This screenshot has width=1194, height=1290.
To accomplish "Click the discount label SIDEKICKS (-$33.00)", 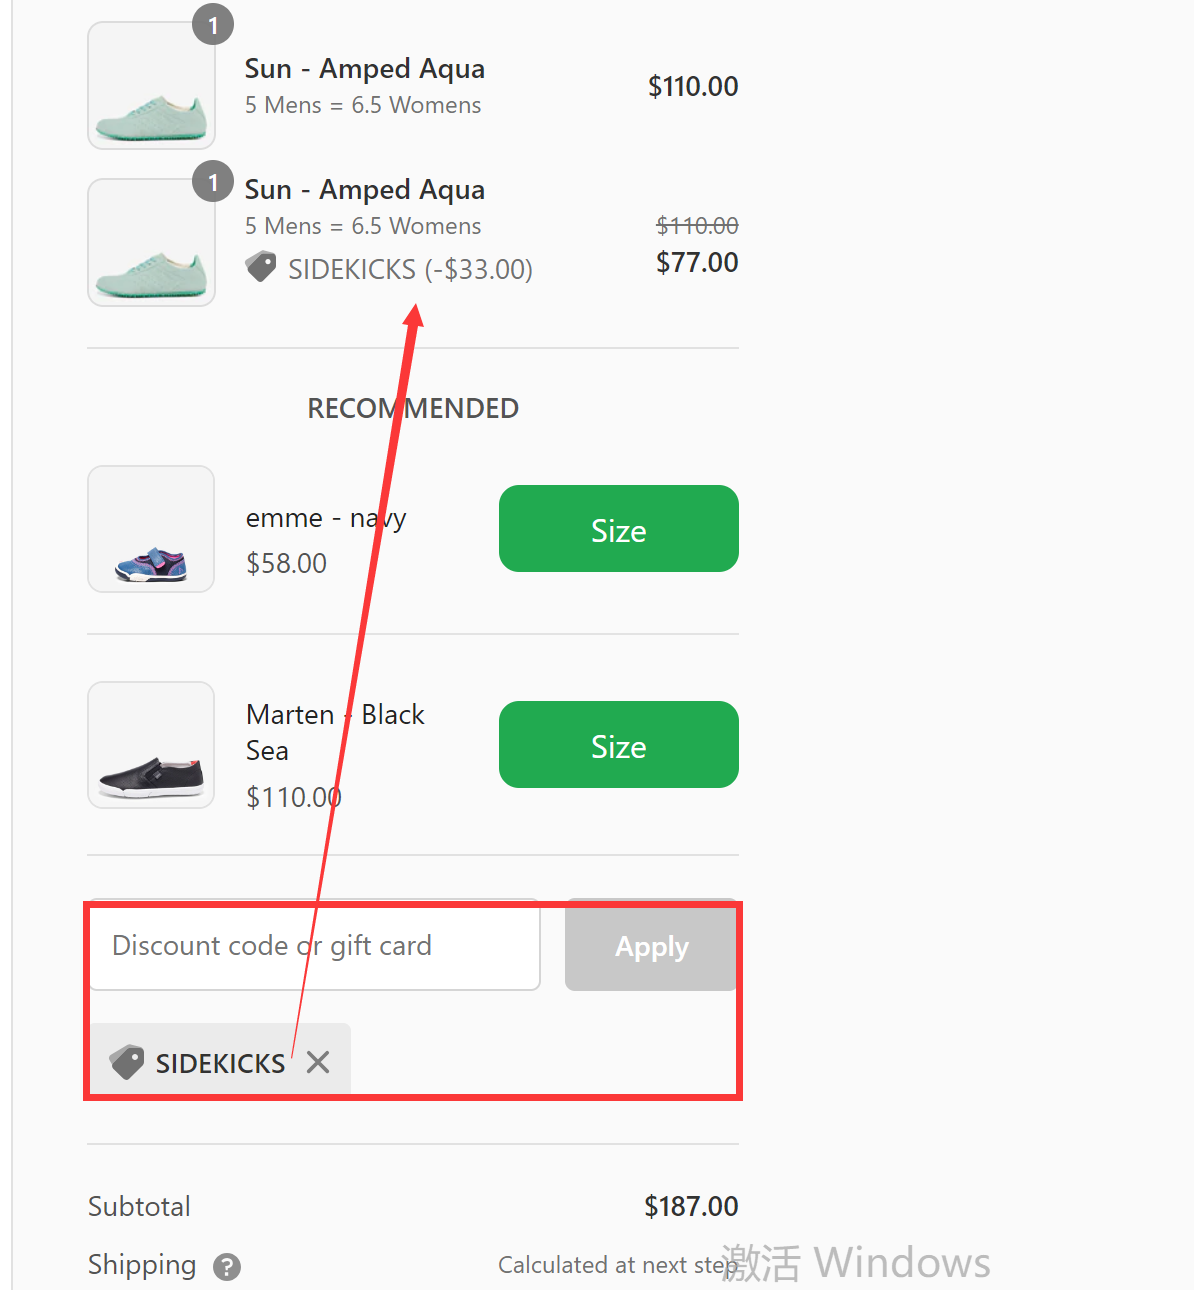I will 410,268.
